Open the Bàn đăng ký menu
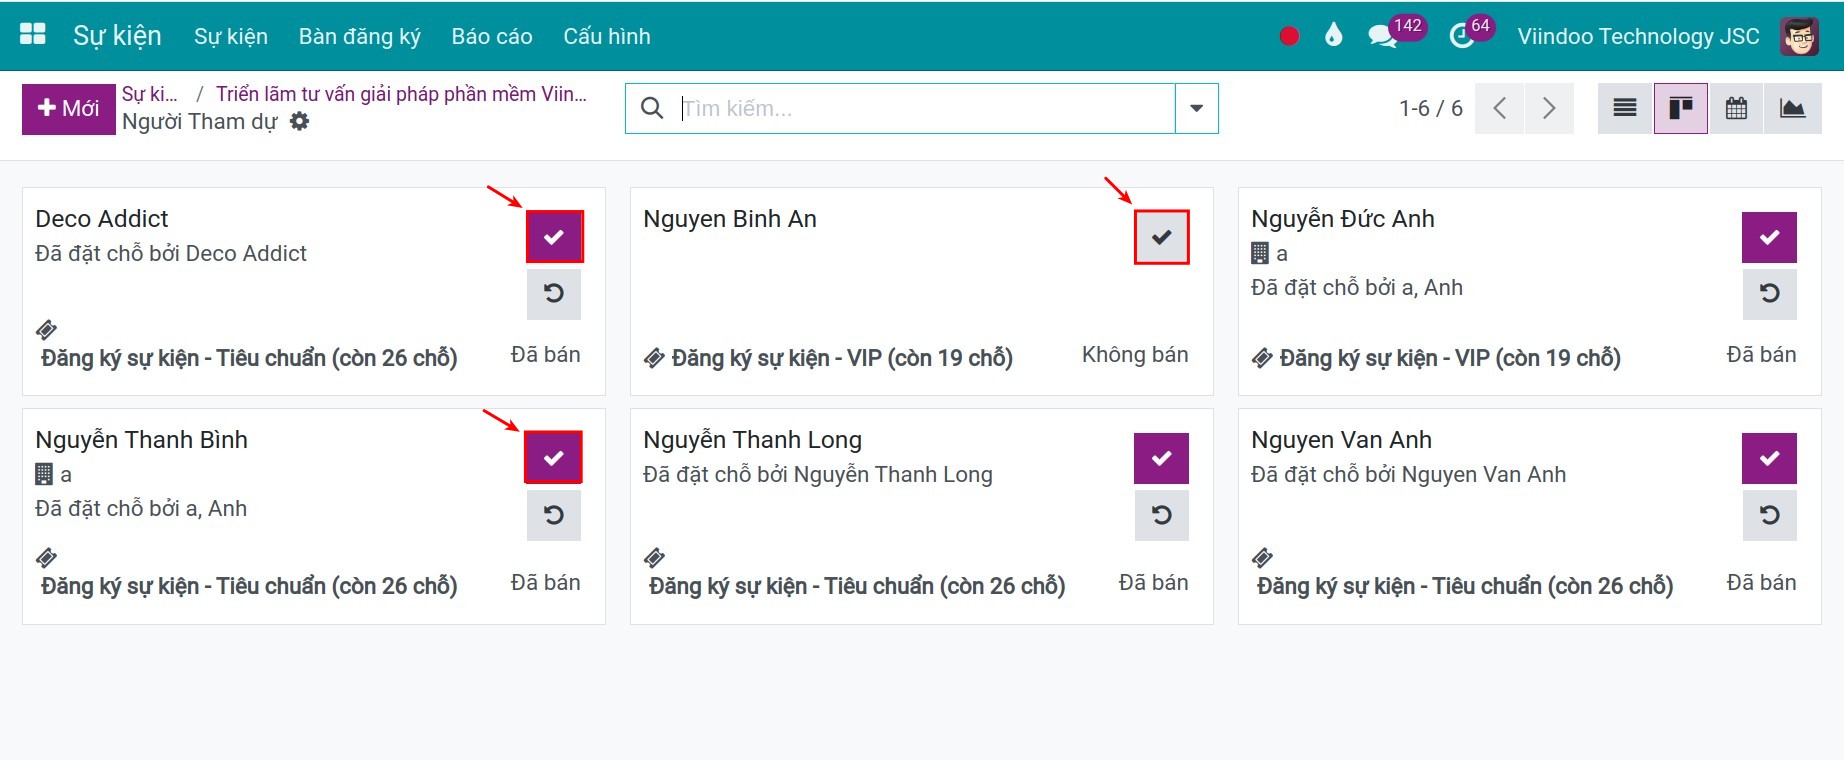 coord(360,36)
